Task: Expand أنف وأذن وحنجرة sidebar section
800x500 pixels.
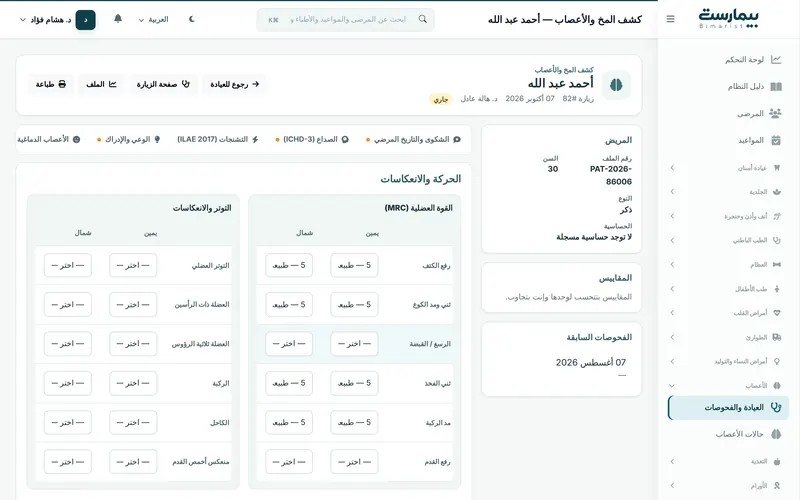Action: pyautogui.click(x=728, y=216)
